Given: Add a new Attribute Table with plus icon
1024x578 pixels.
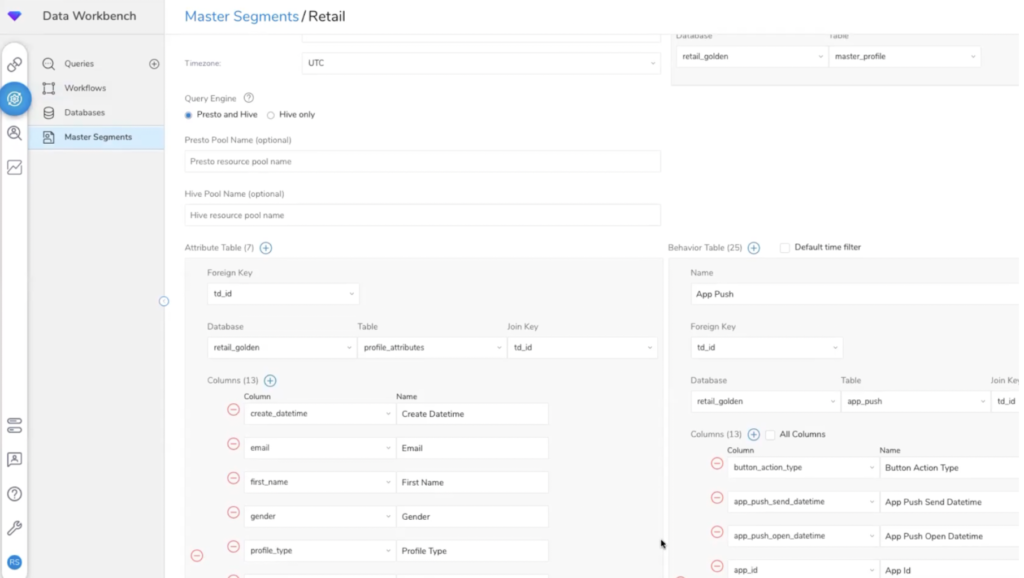Looking at the screenshot, I should coord(266,248).
